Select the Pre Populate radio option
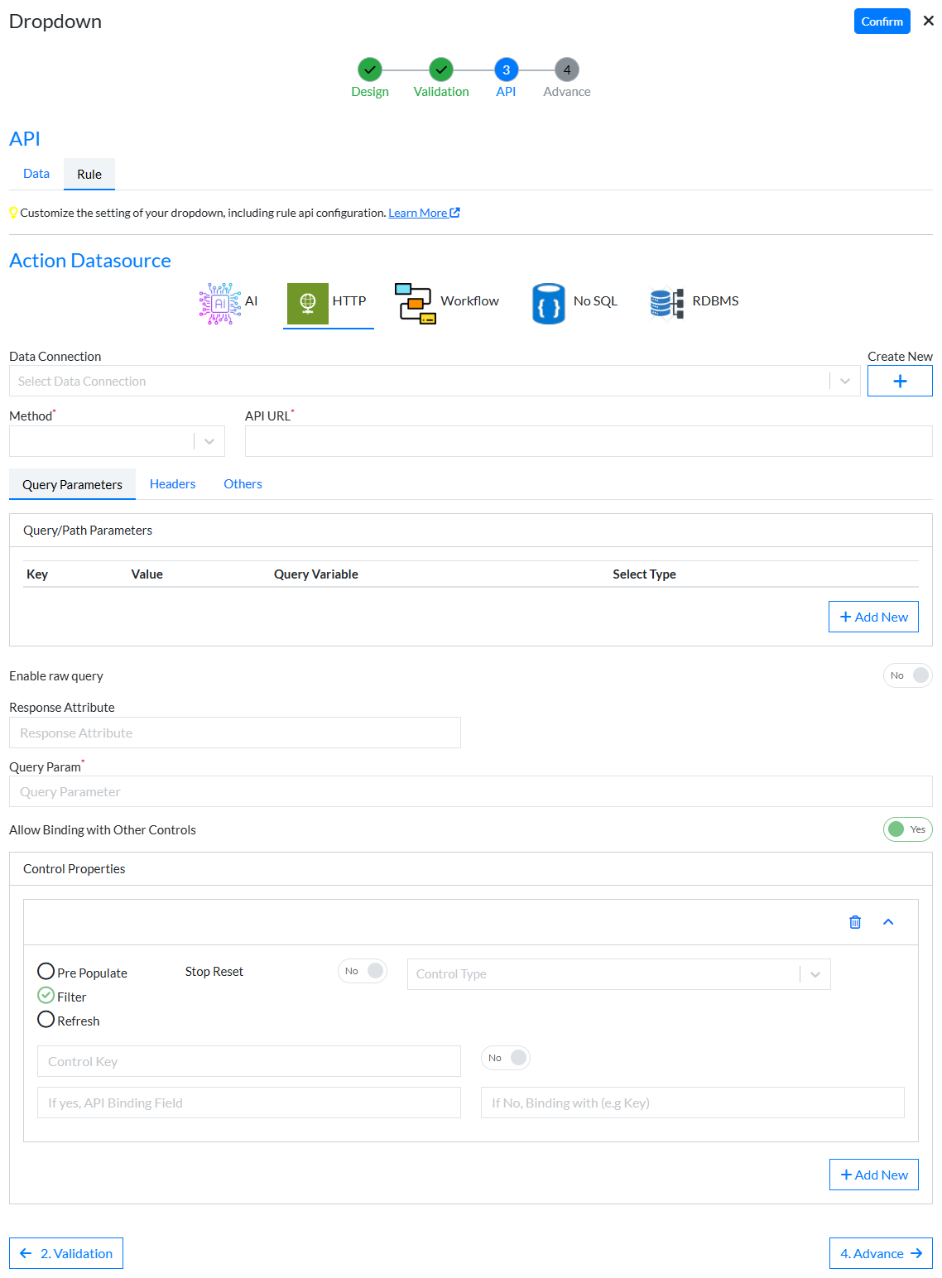Screen dimensions: 942x1278 pos(46,972)
